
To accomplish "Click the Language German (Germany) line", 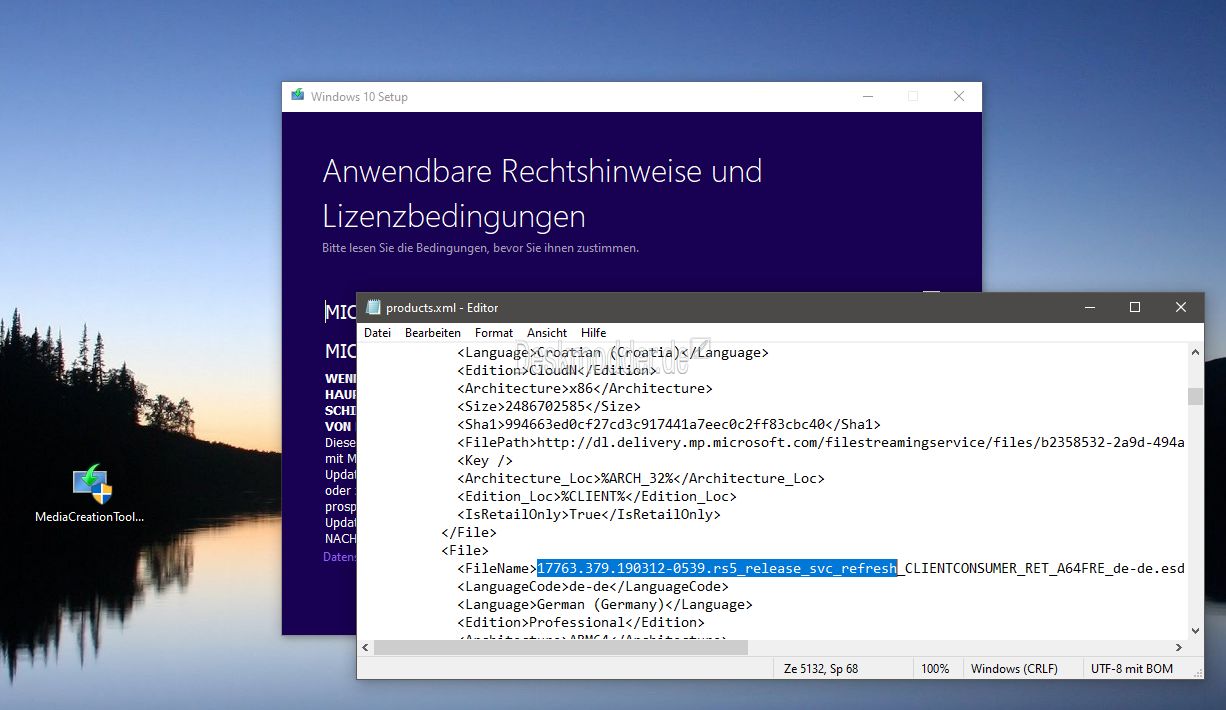I will click(605, 604).
